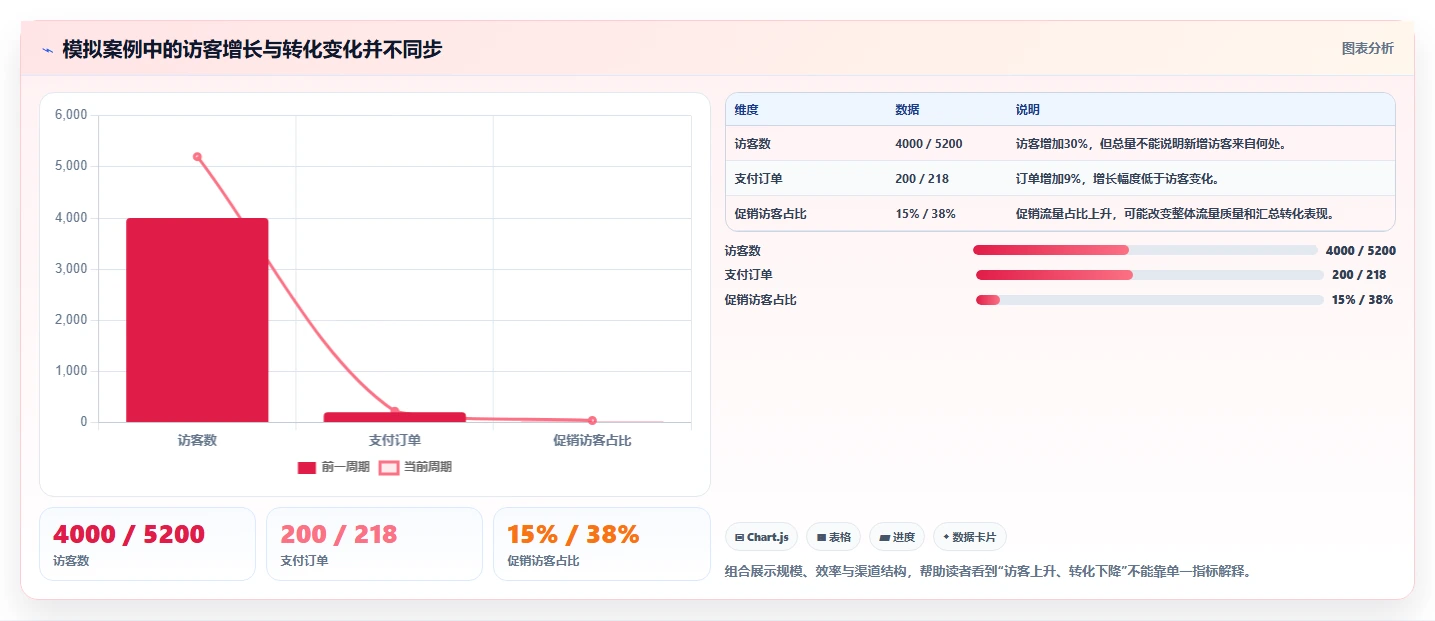The width and height of the screenshot is (1435, 621).
Task: Click the 访客数 progress bar
Action: coord(1145,250)
